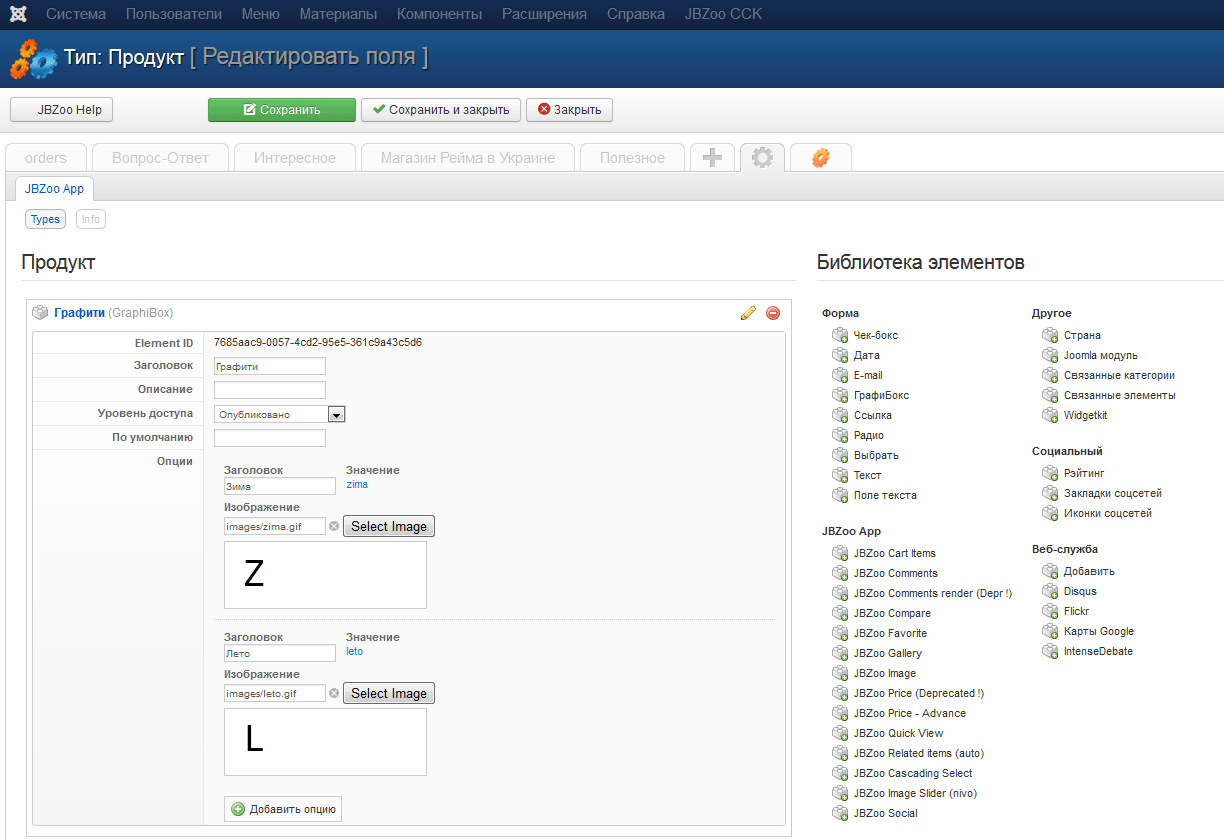Open the gray gear settings tab
Viewport: 1224px width, 840px height.
(x=762, y=158)
